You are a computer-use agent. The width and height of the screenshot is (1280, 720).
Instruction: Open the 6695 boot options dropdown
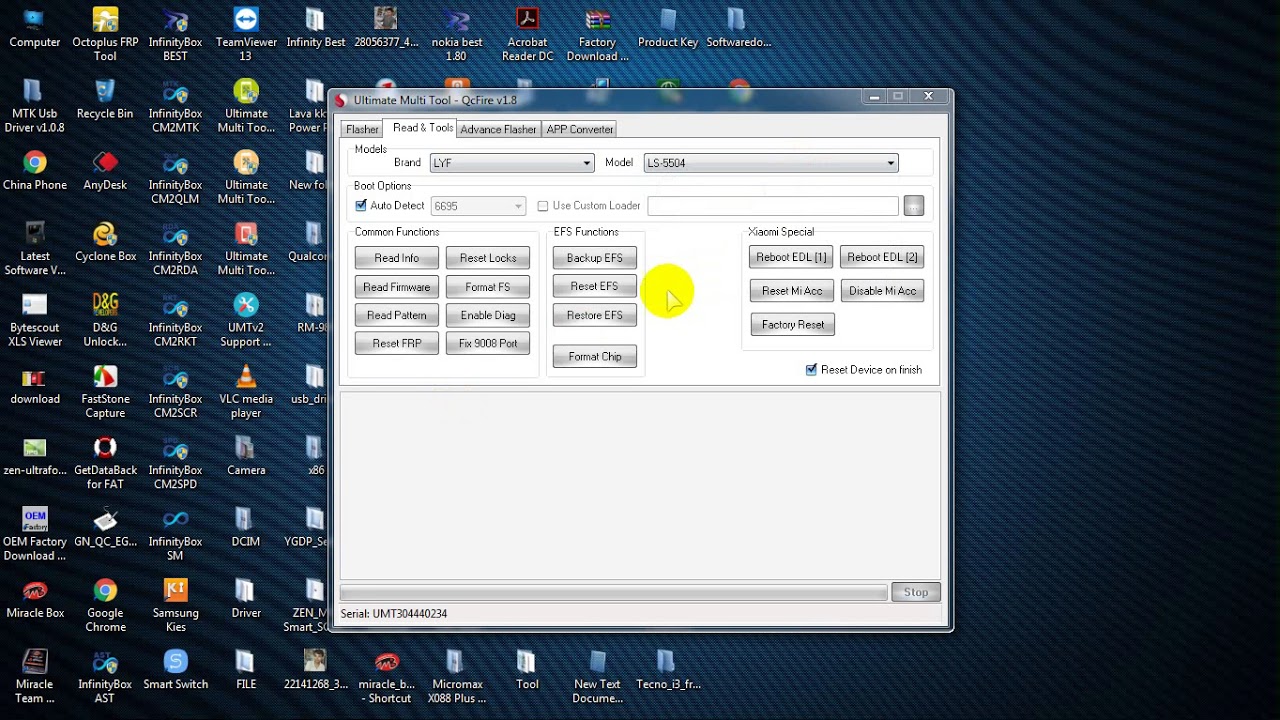click(x=478, y=206)
